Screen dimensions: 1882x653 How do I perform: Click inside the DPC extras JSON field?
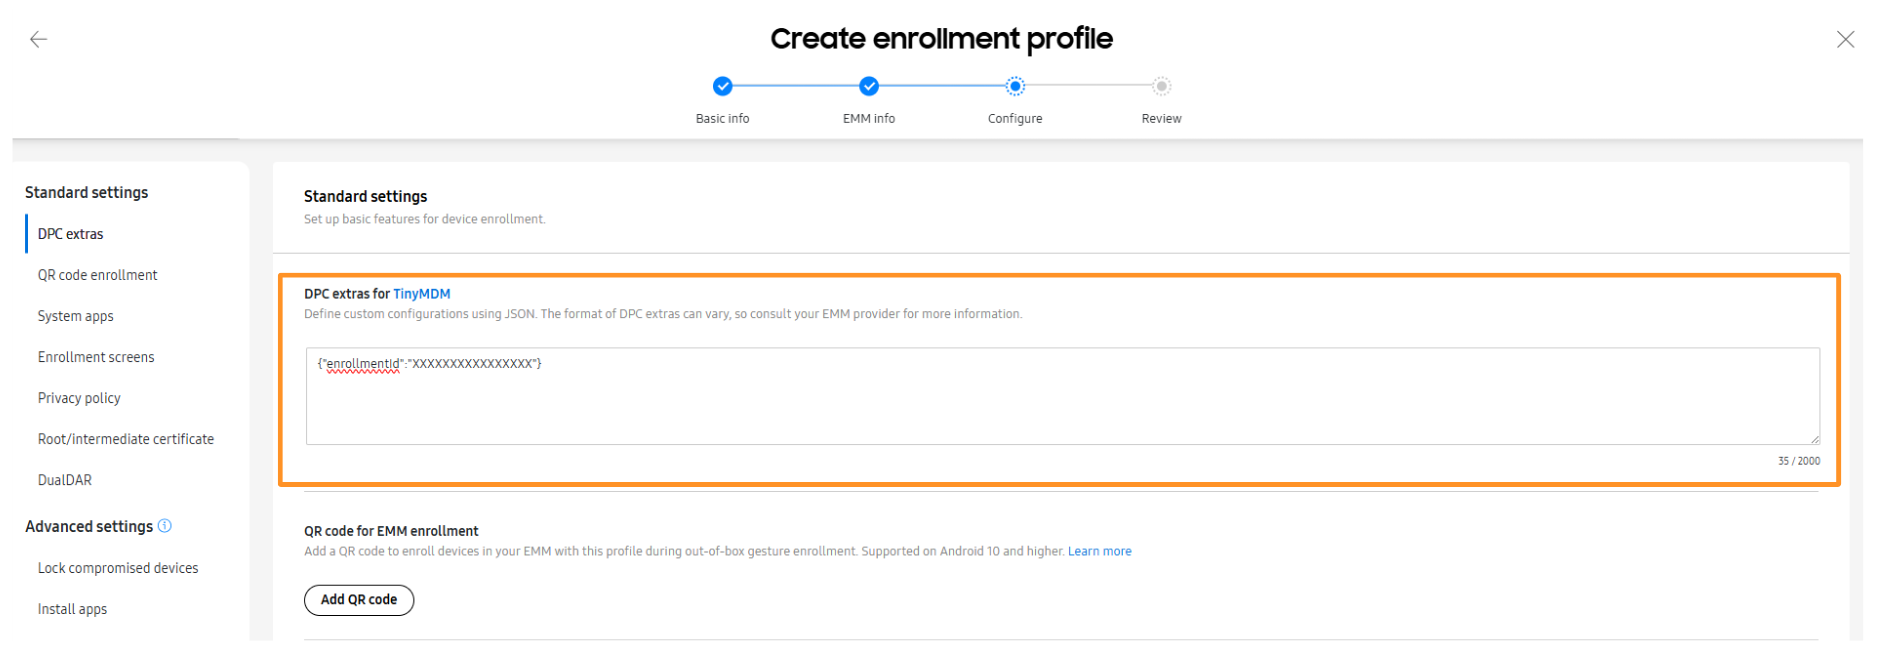tap(1062, 400)
